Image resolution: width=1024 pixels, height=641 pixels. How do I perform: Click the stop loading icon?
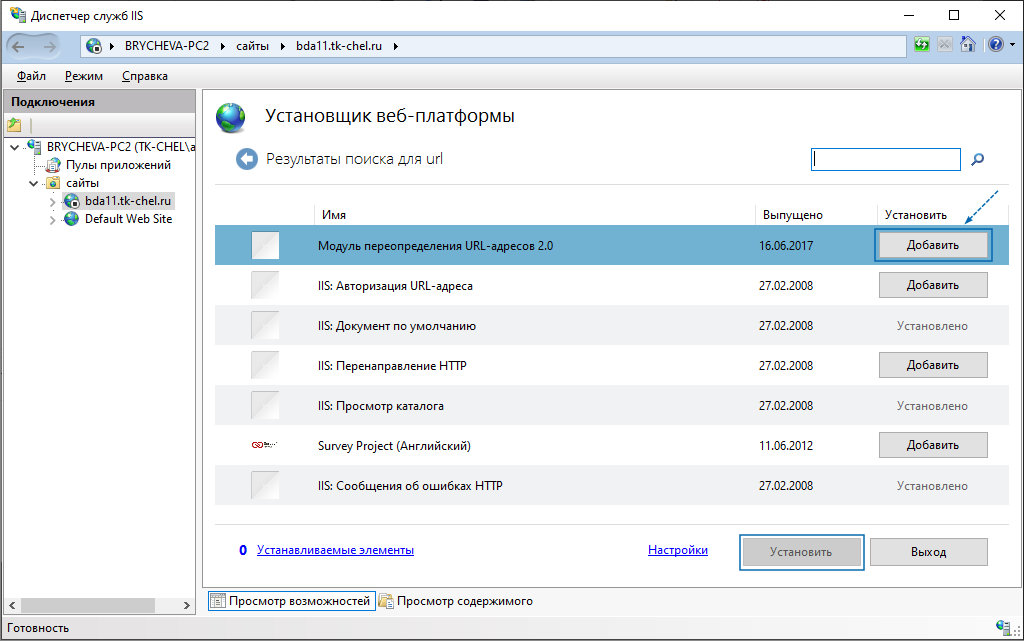tap(944, 44)
